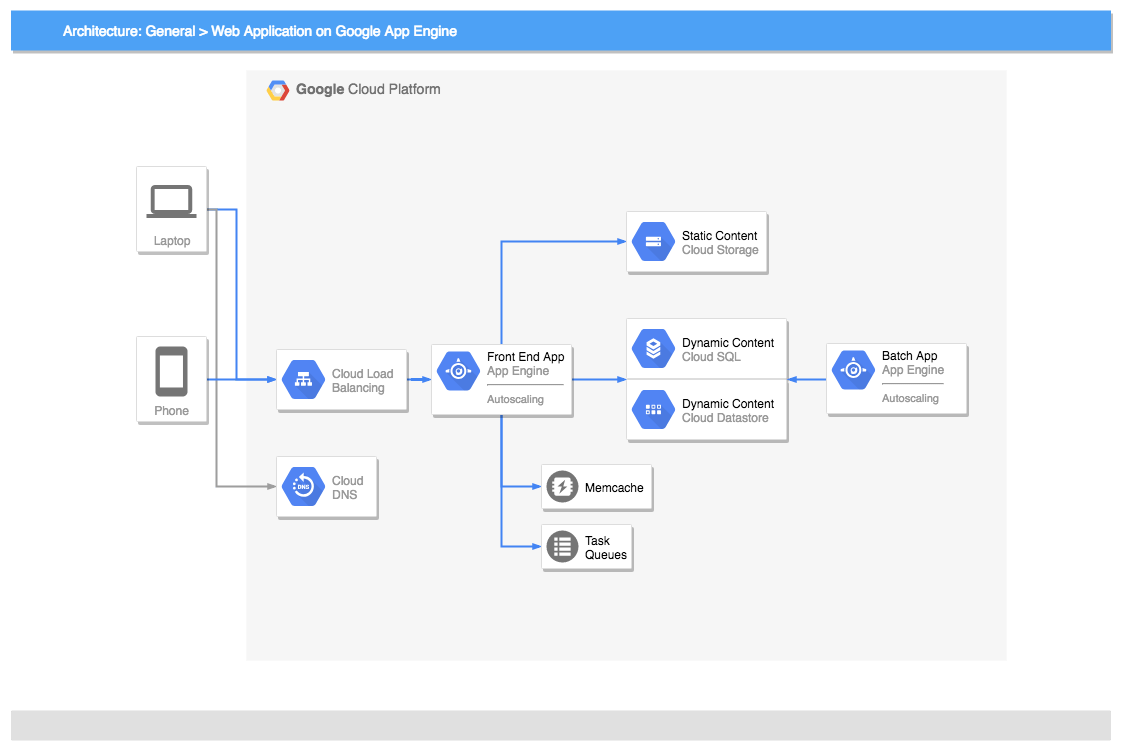Viewport: 1123px width, 751px height.
Task: Select the Laptop device icon
Action: click(x=171, y=199)
